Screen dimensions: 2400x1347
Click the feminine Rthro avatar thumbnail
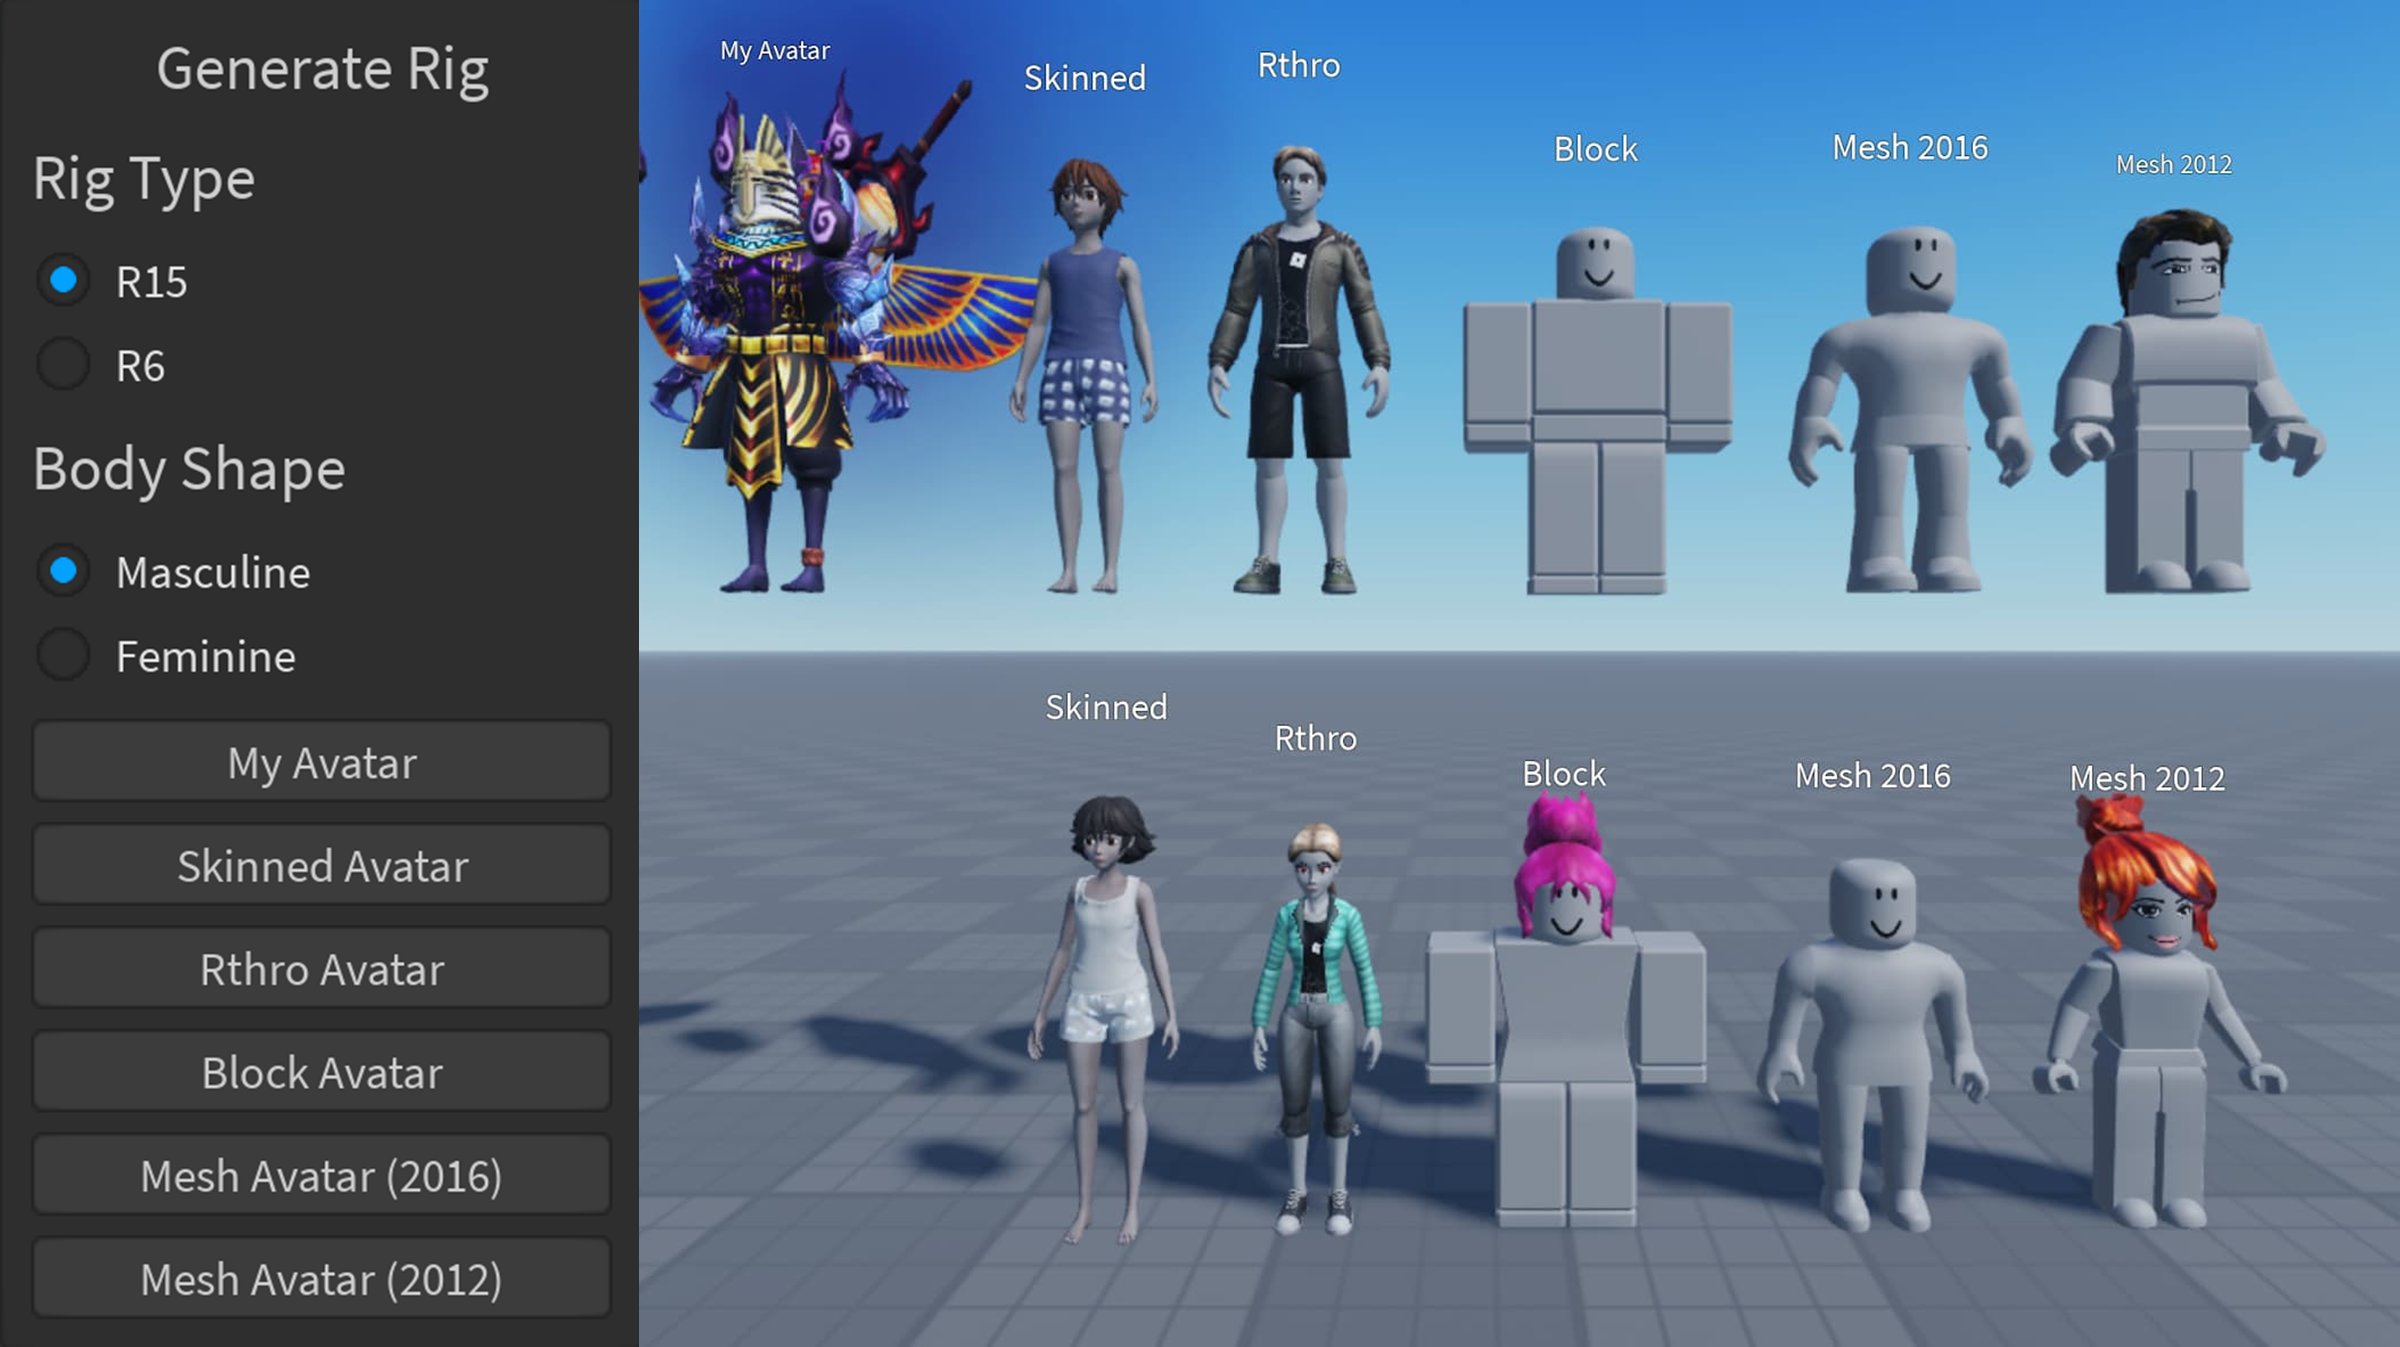pyautogui.click(x=1319, y=989)
